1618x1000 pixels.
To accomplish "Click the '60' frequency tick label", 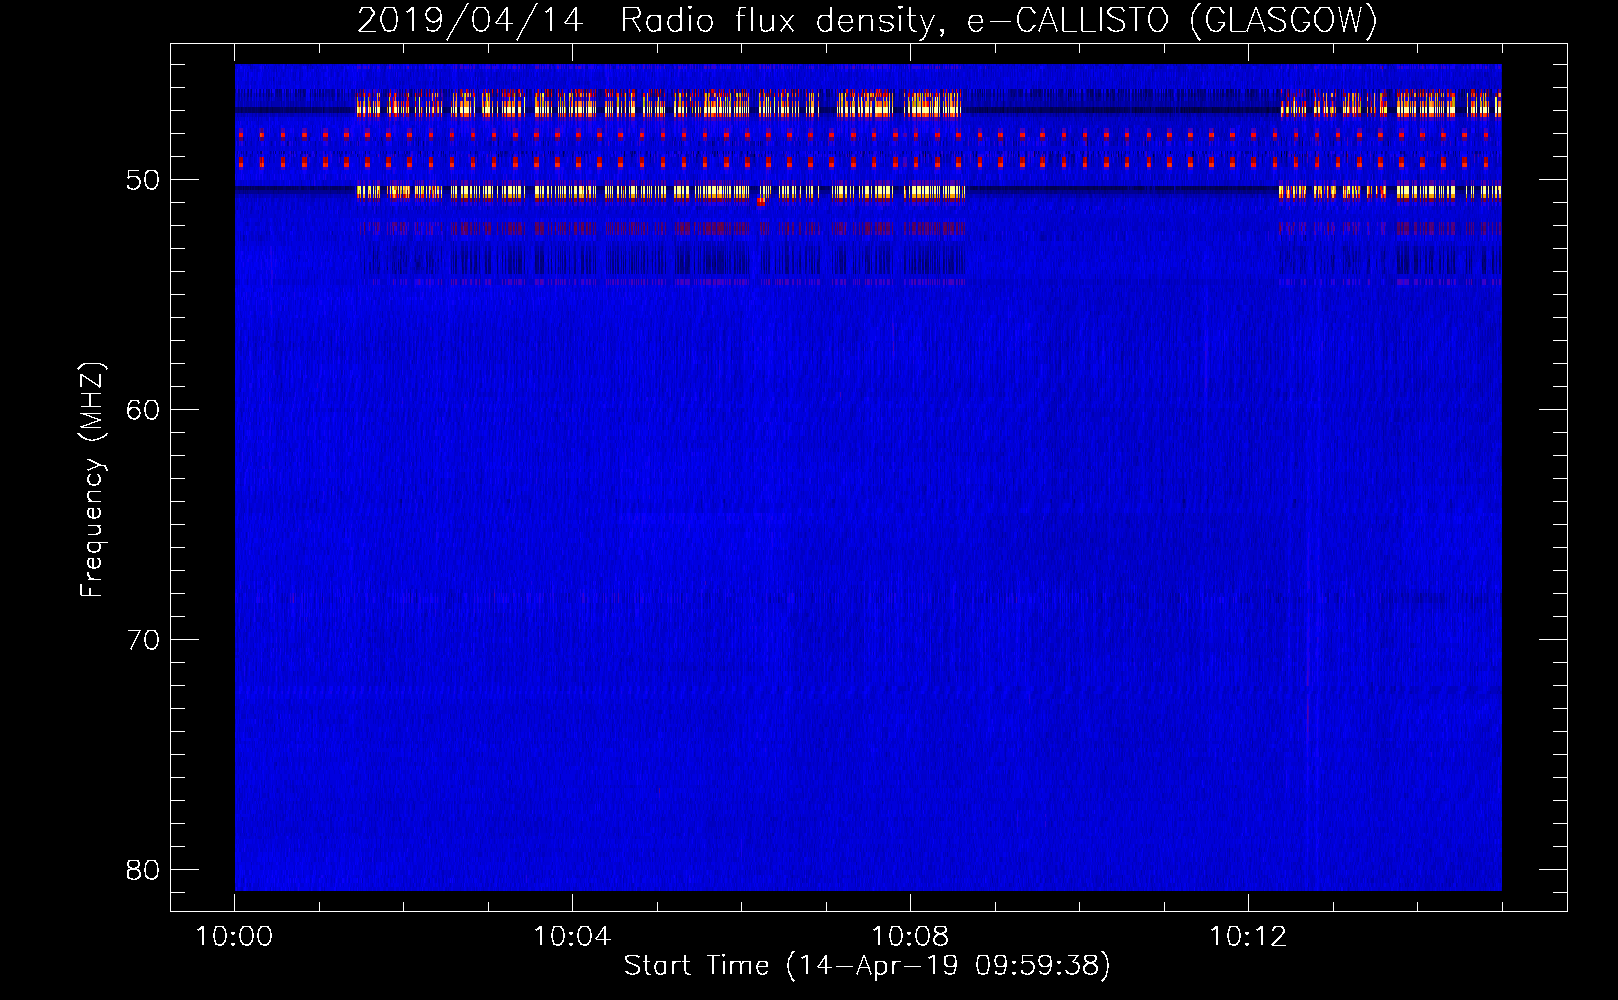I will coord(144,410).
